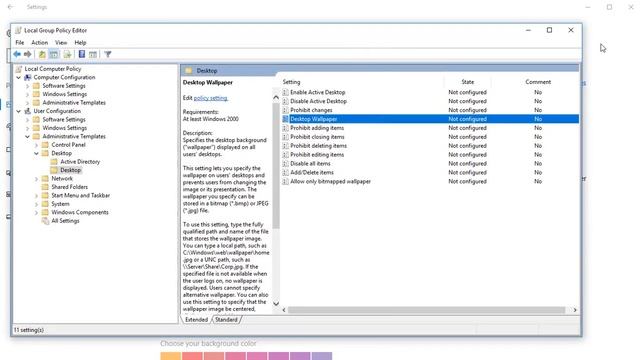Screen dimensions: 640x360
Task: Expand the Windows Components folder arrow
Action: pos(36,213)
